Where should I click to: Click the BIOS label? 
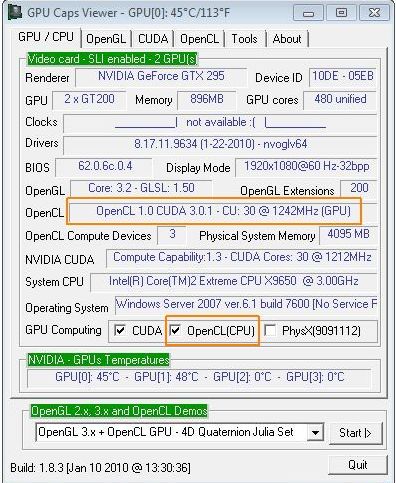tap(37, 168)
